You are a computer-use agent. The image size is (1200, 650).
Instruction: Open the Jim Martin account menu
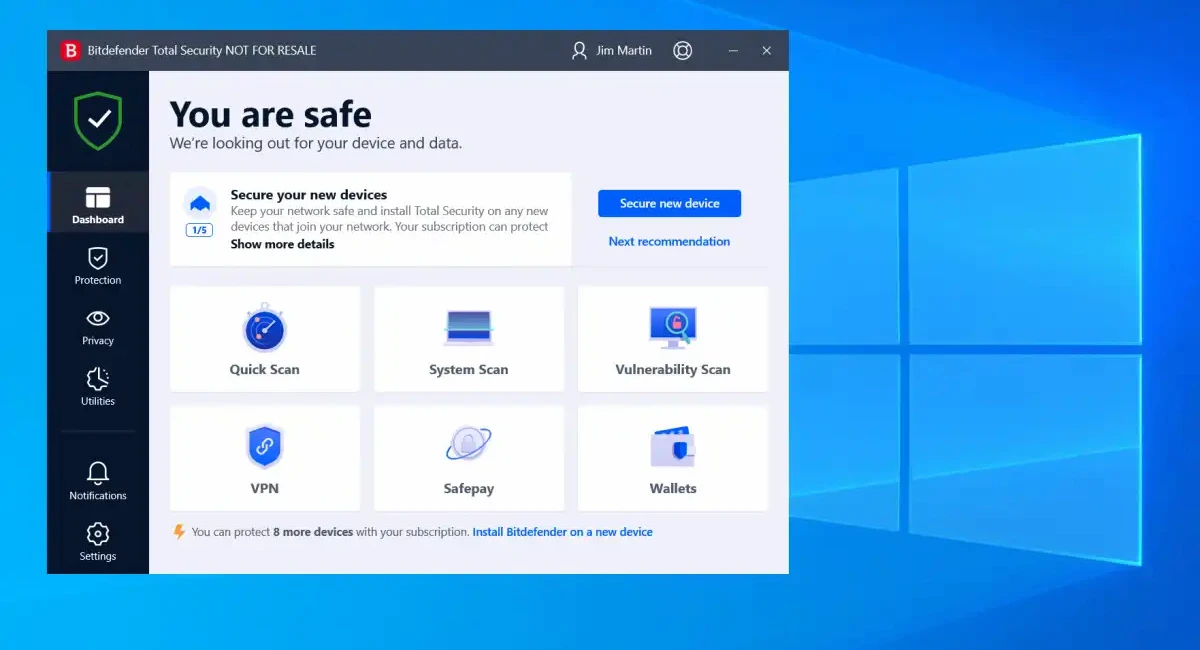click(611, 50)
